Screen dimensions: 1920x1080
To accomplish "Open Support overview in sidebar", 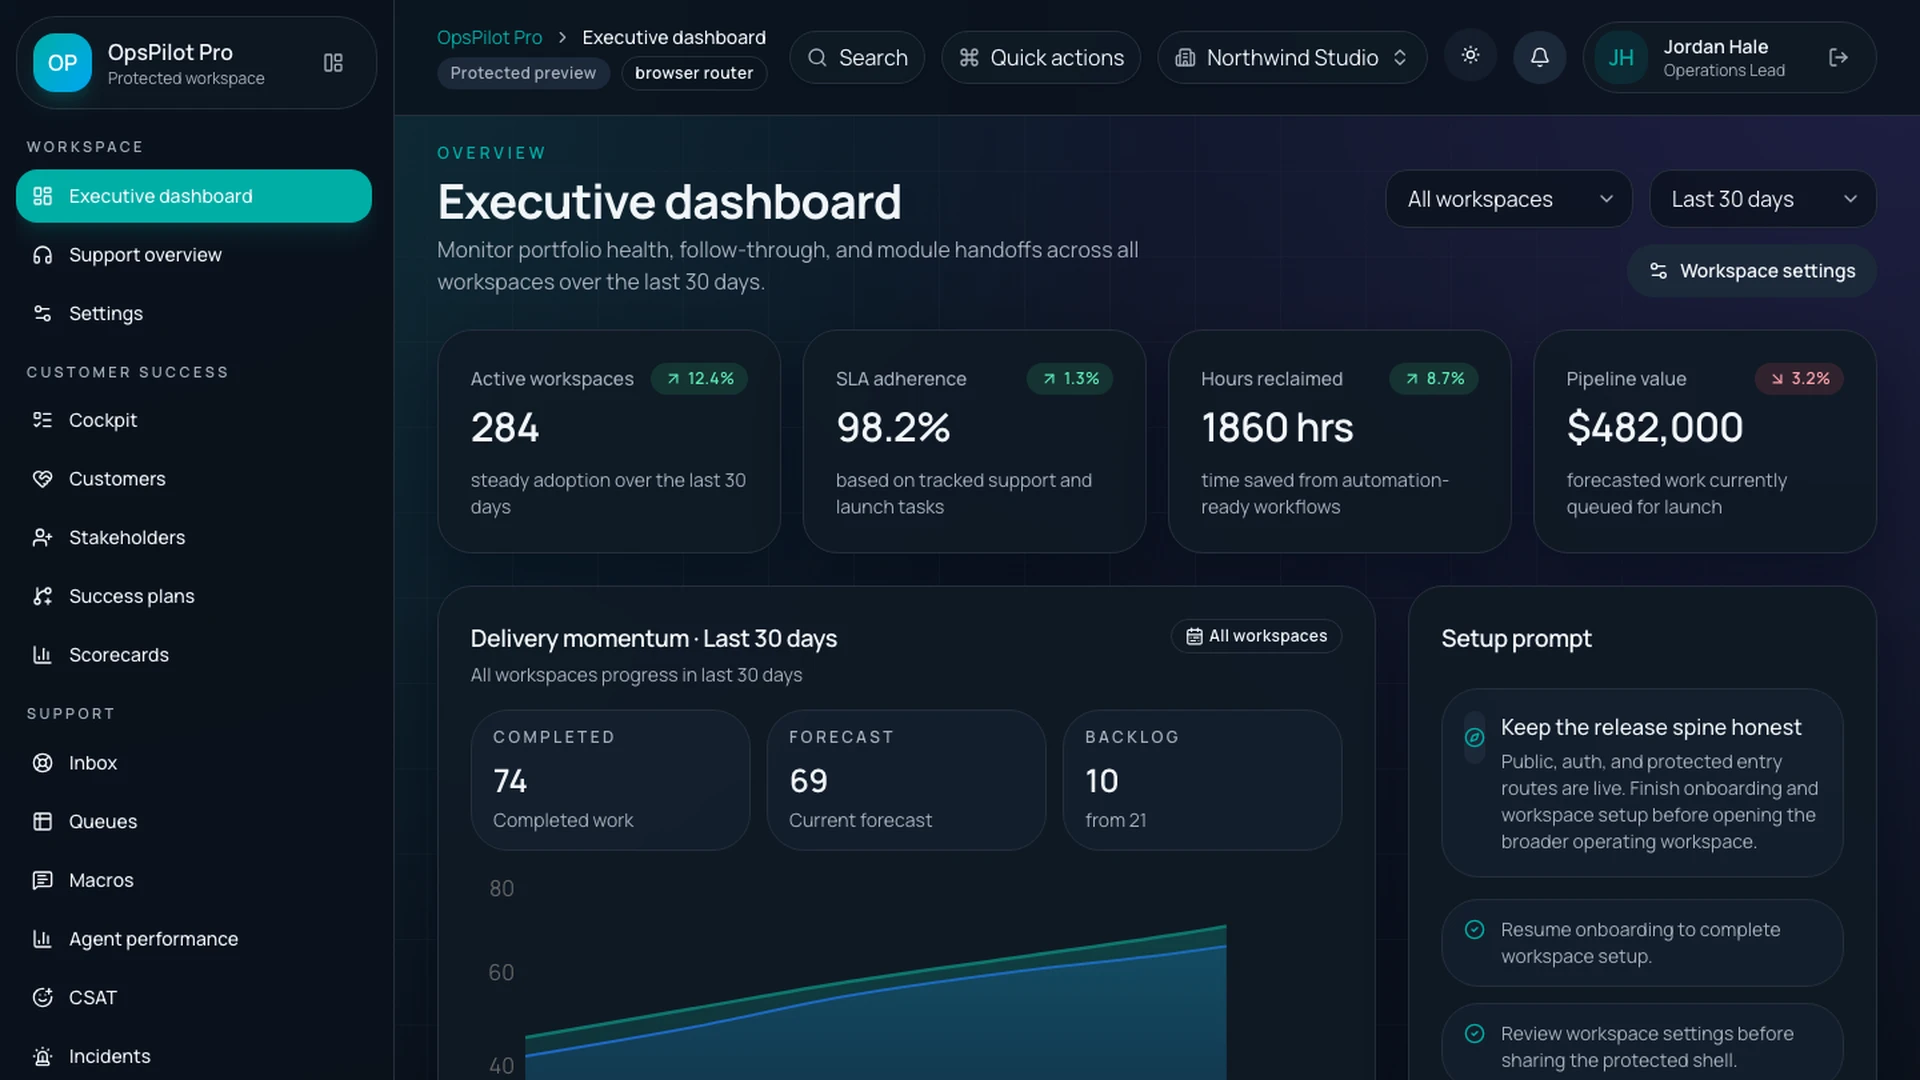I will [194, 255].
